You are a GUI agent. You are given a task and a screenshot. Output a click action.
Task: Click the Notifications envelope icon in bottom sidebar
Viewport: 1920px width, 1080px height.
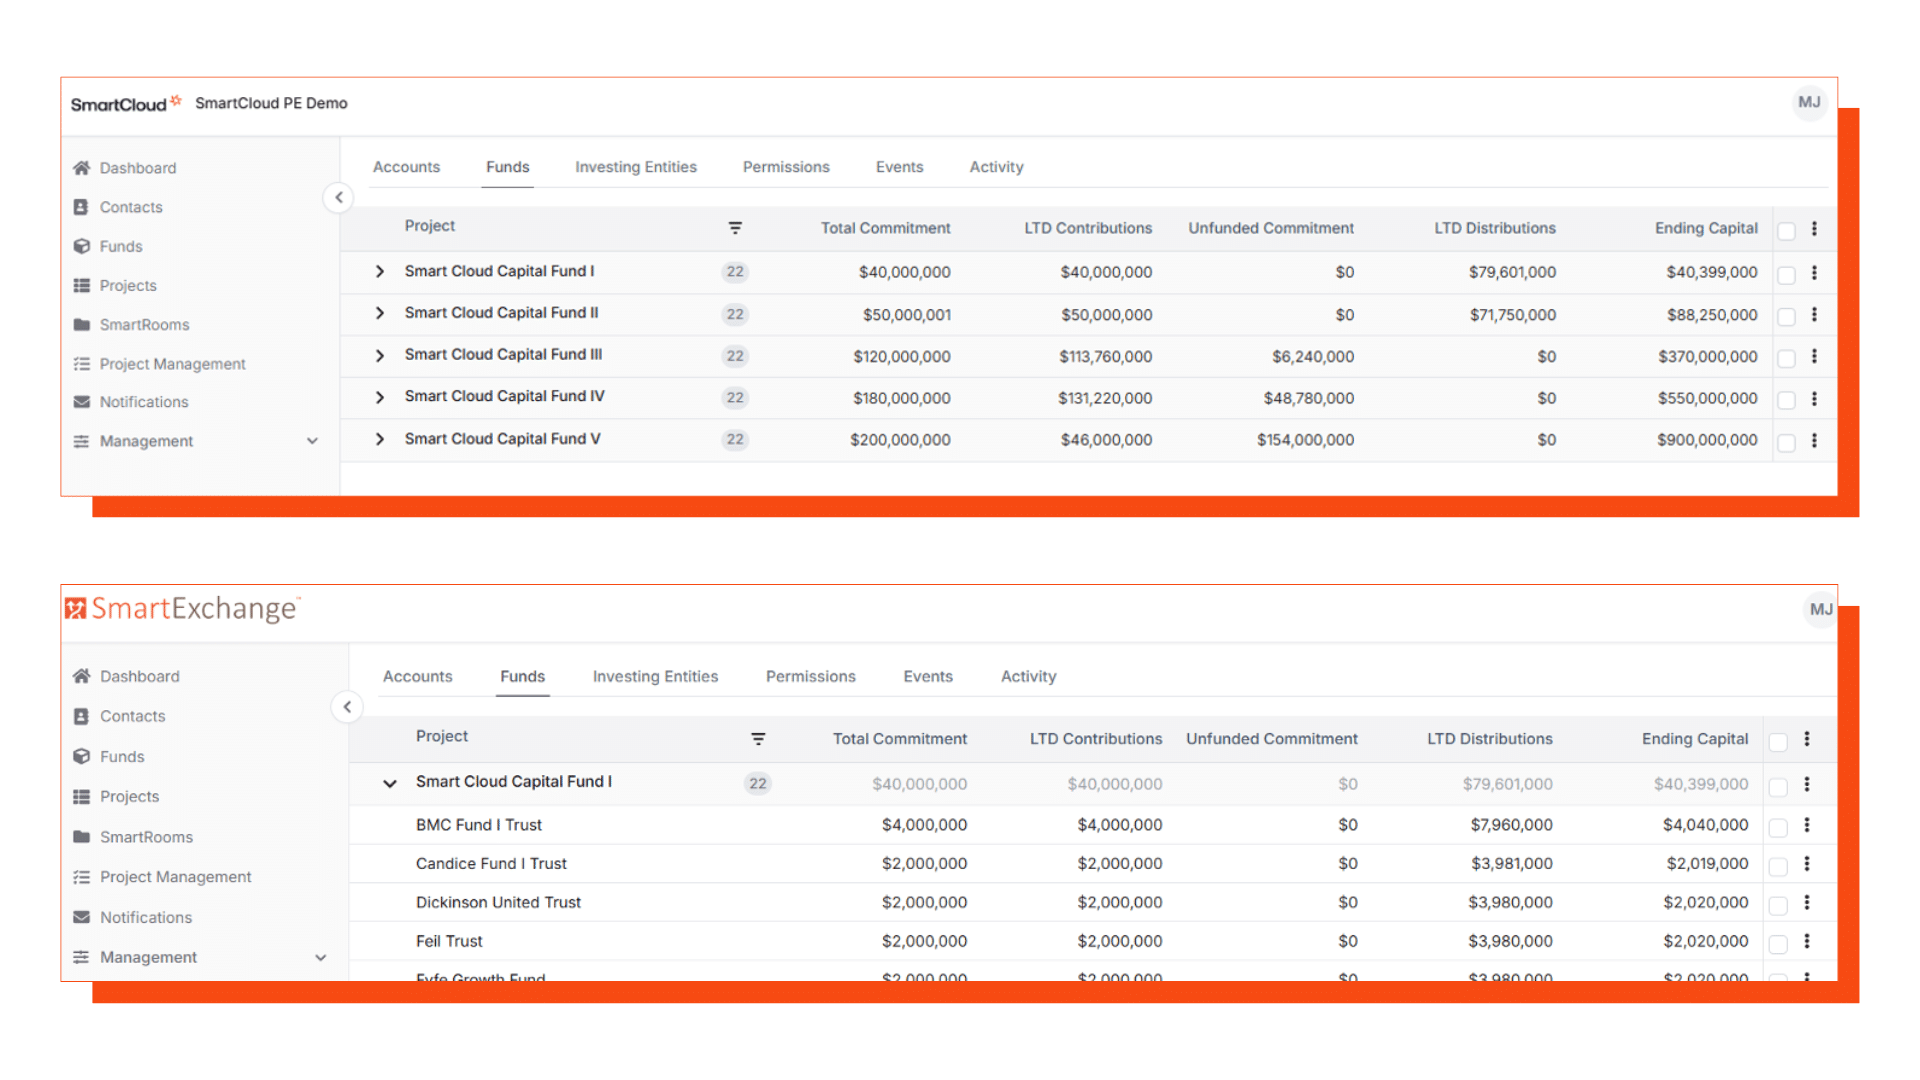point(82,917)
